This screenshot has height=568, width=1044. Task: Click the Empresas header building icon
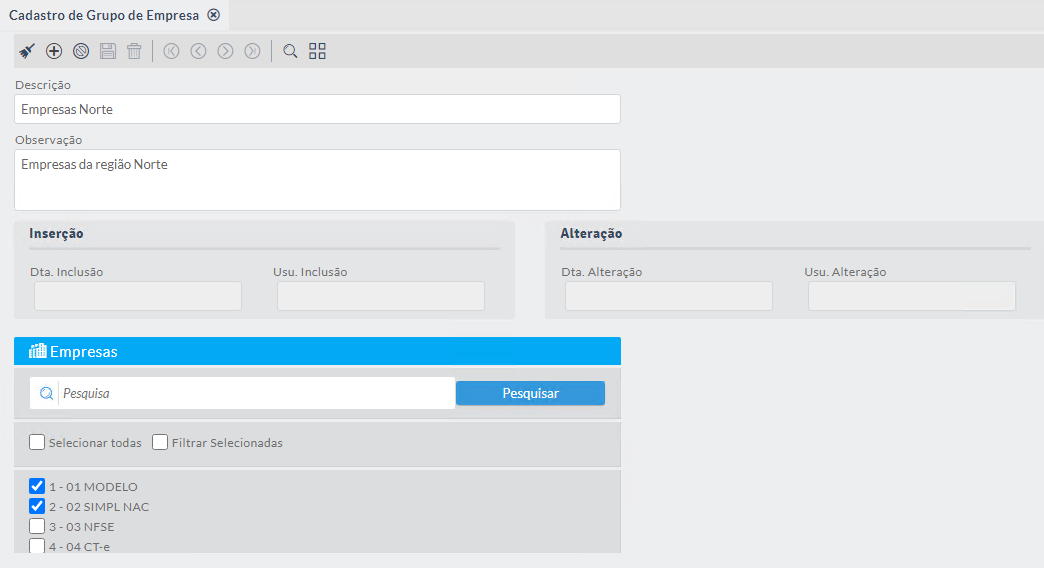pos(37,351)
